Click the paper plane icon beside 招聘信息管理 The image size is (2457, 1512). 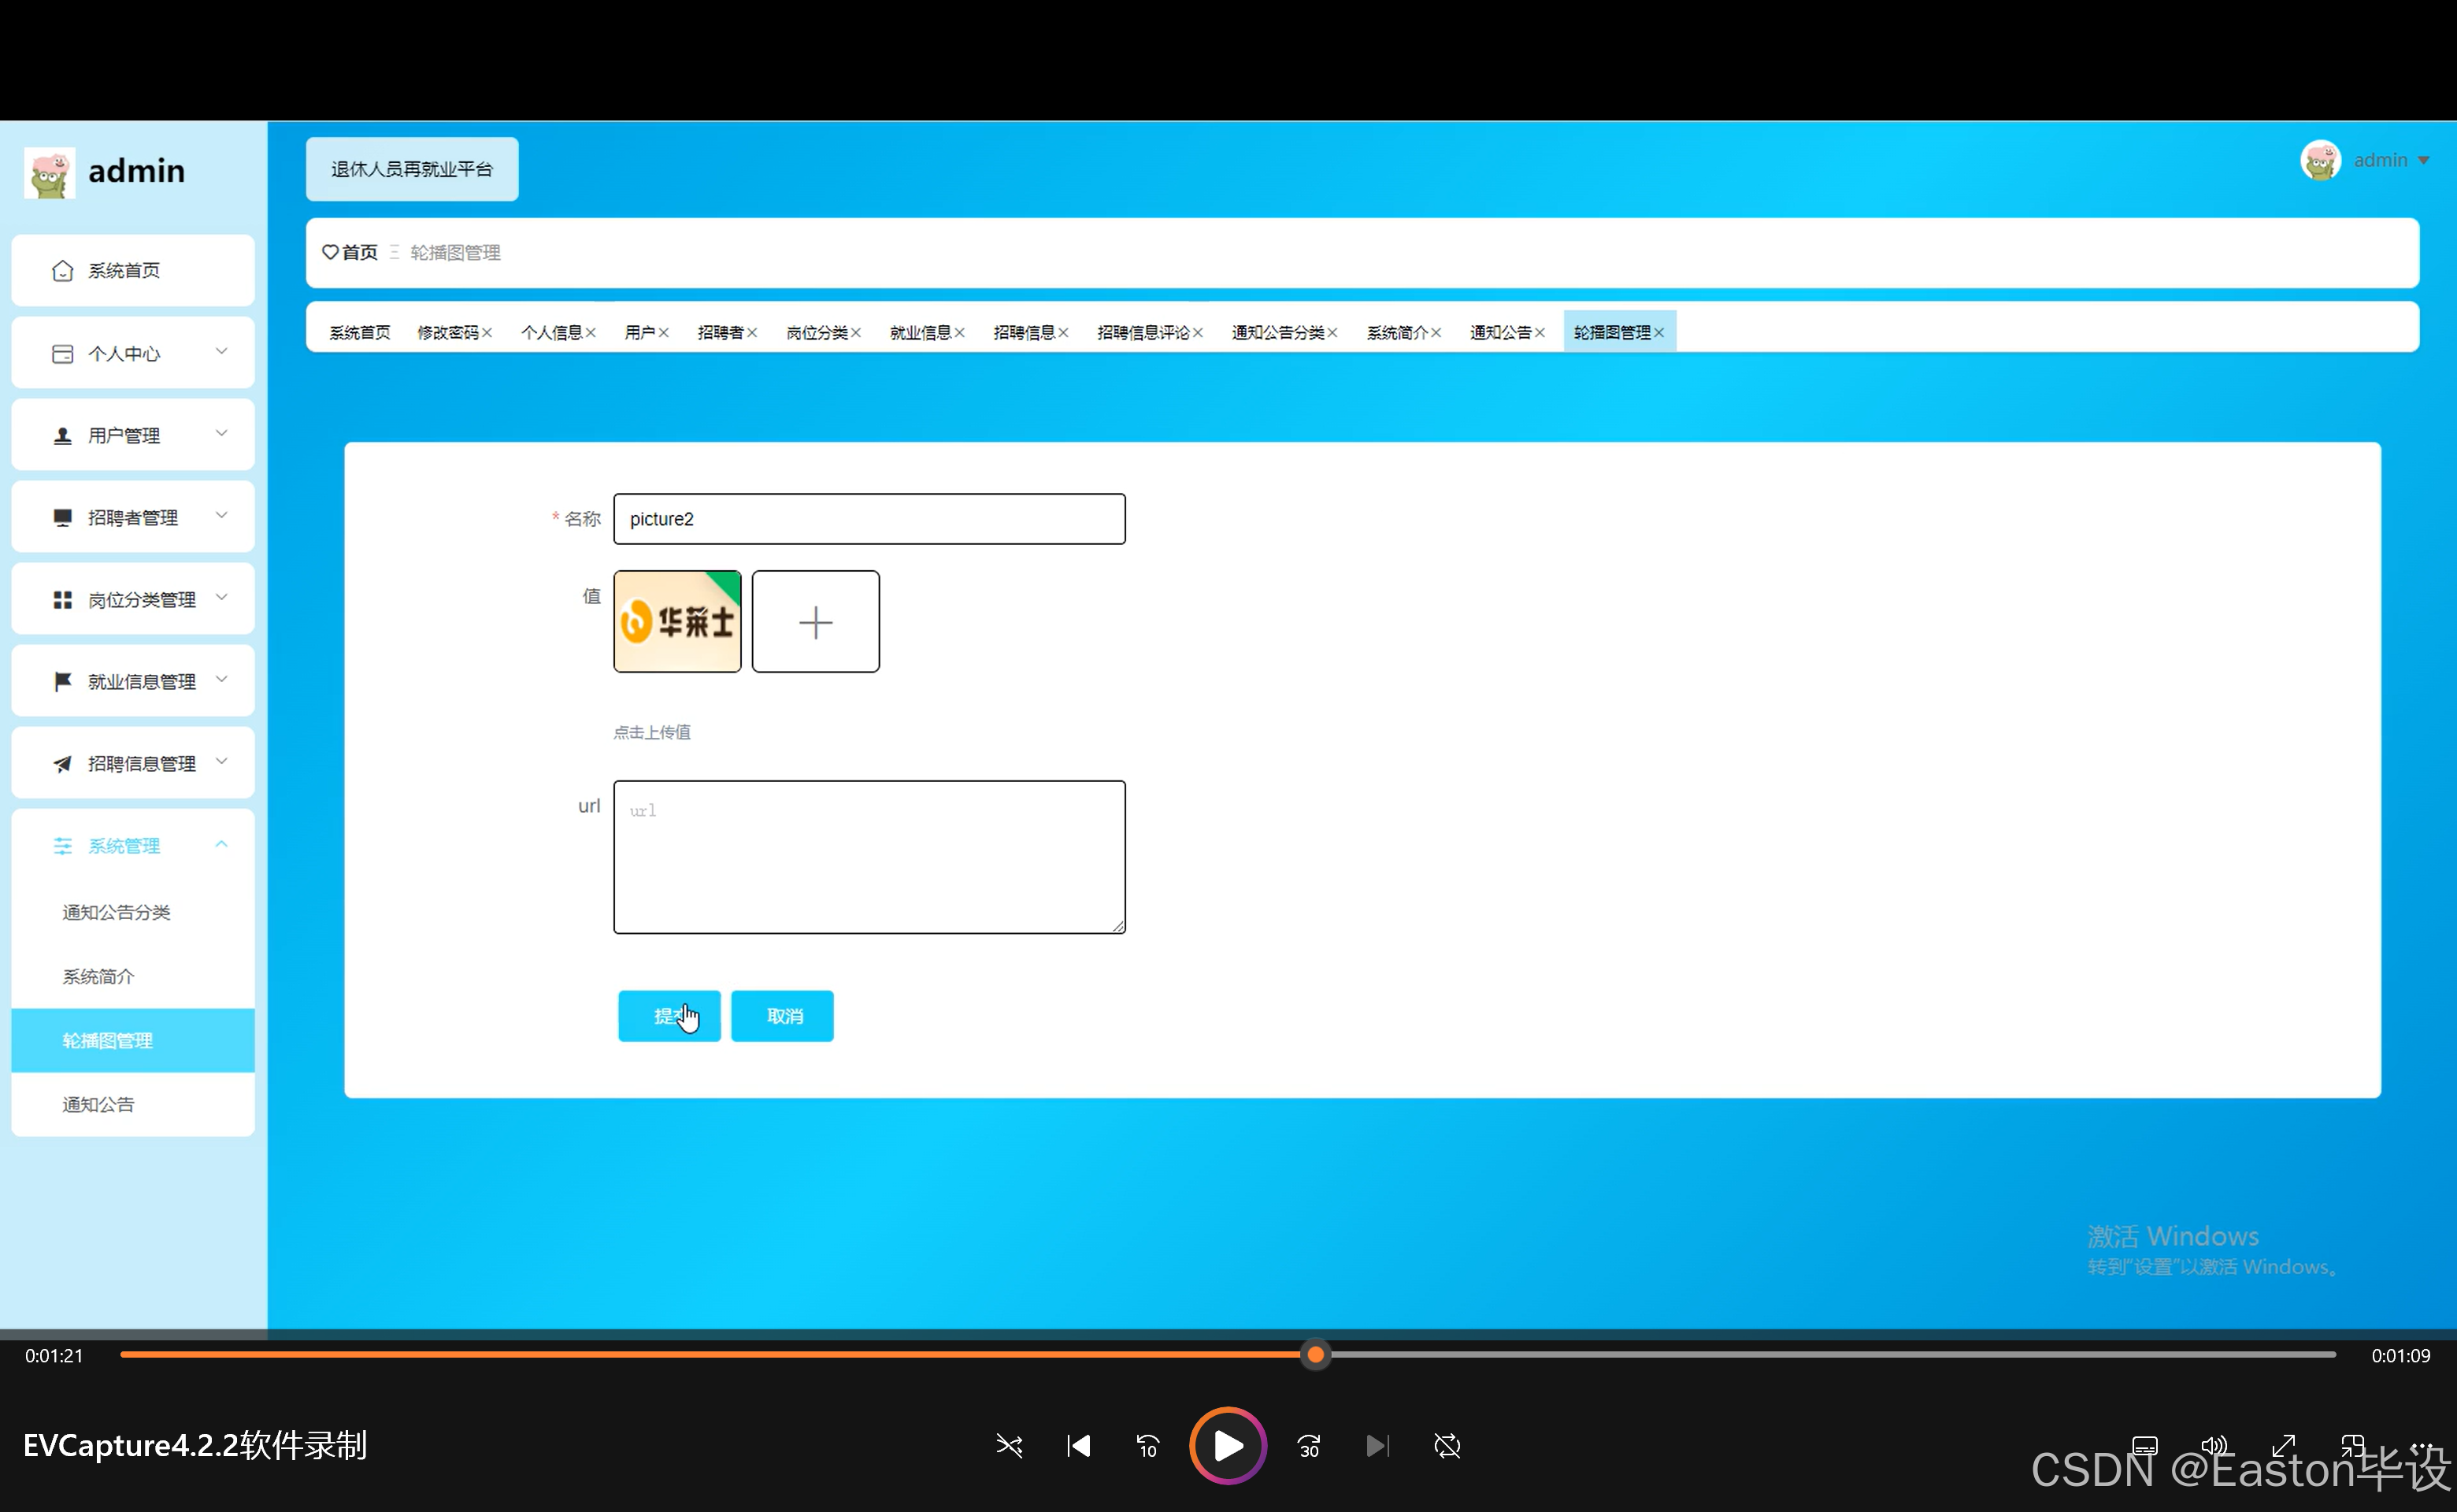[x=62, y=764]
